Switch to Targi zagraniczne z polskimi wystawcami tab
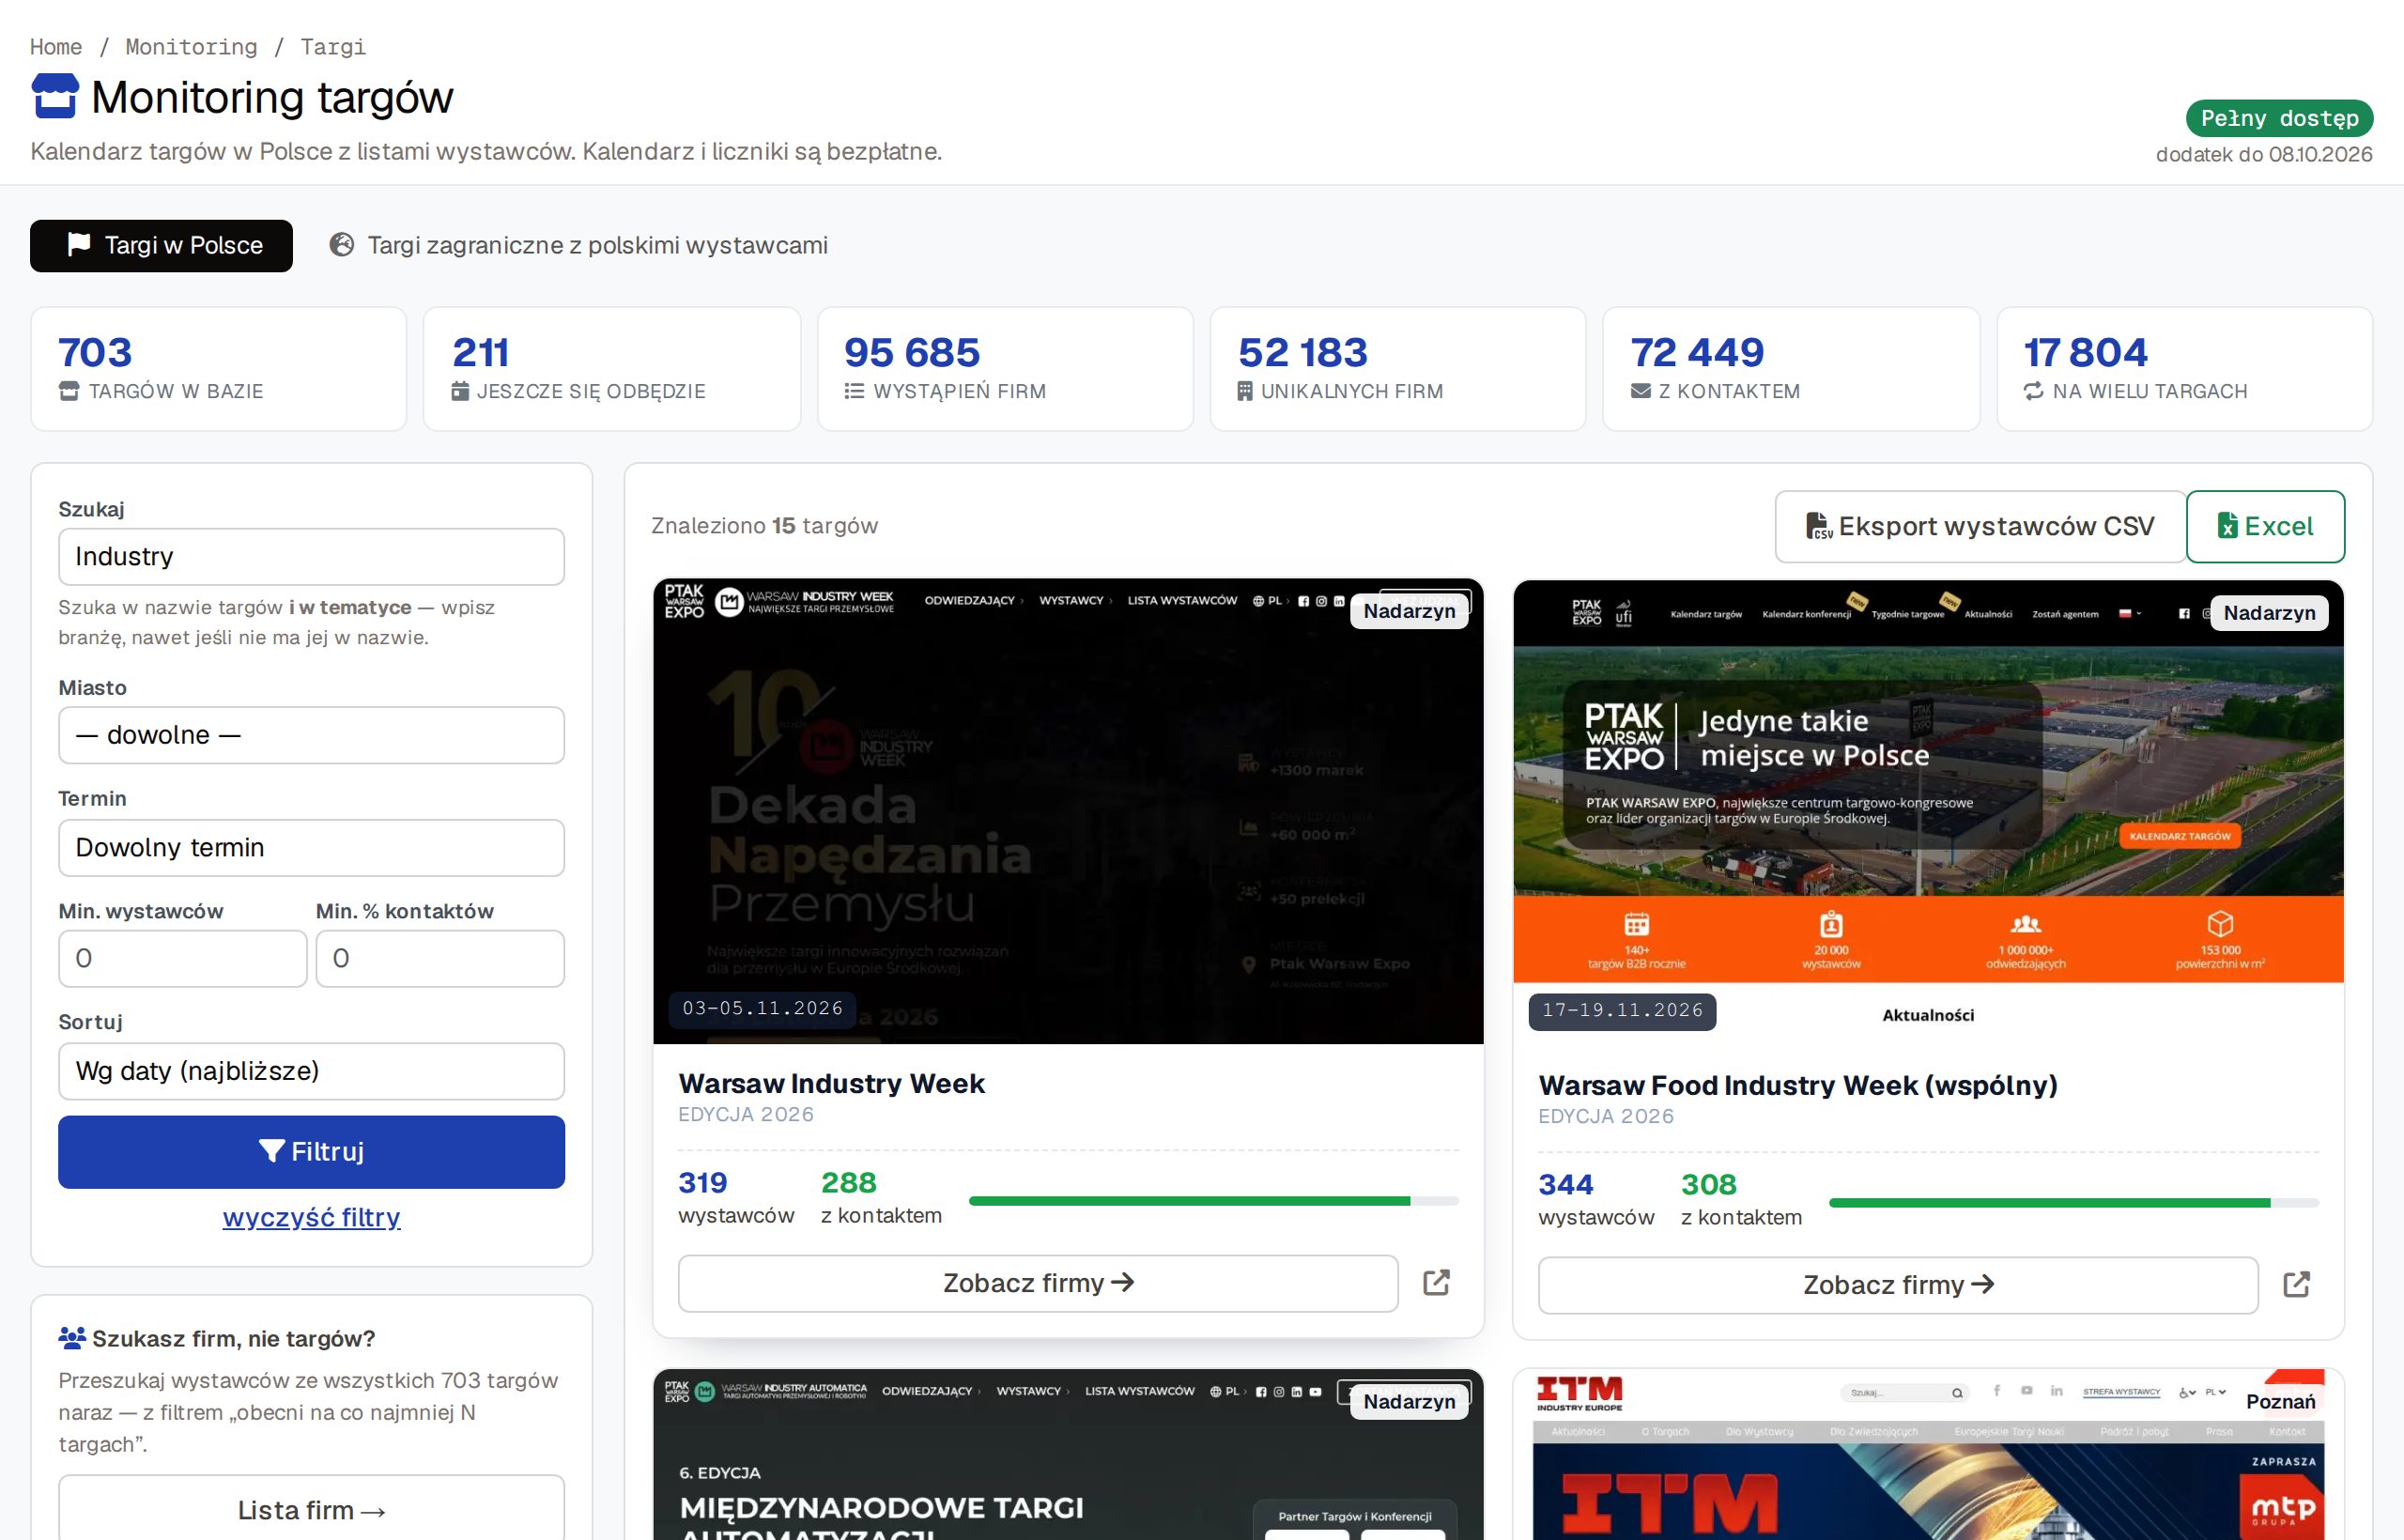 (579, 246)
